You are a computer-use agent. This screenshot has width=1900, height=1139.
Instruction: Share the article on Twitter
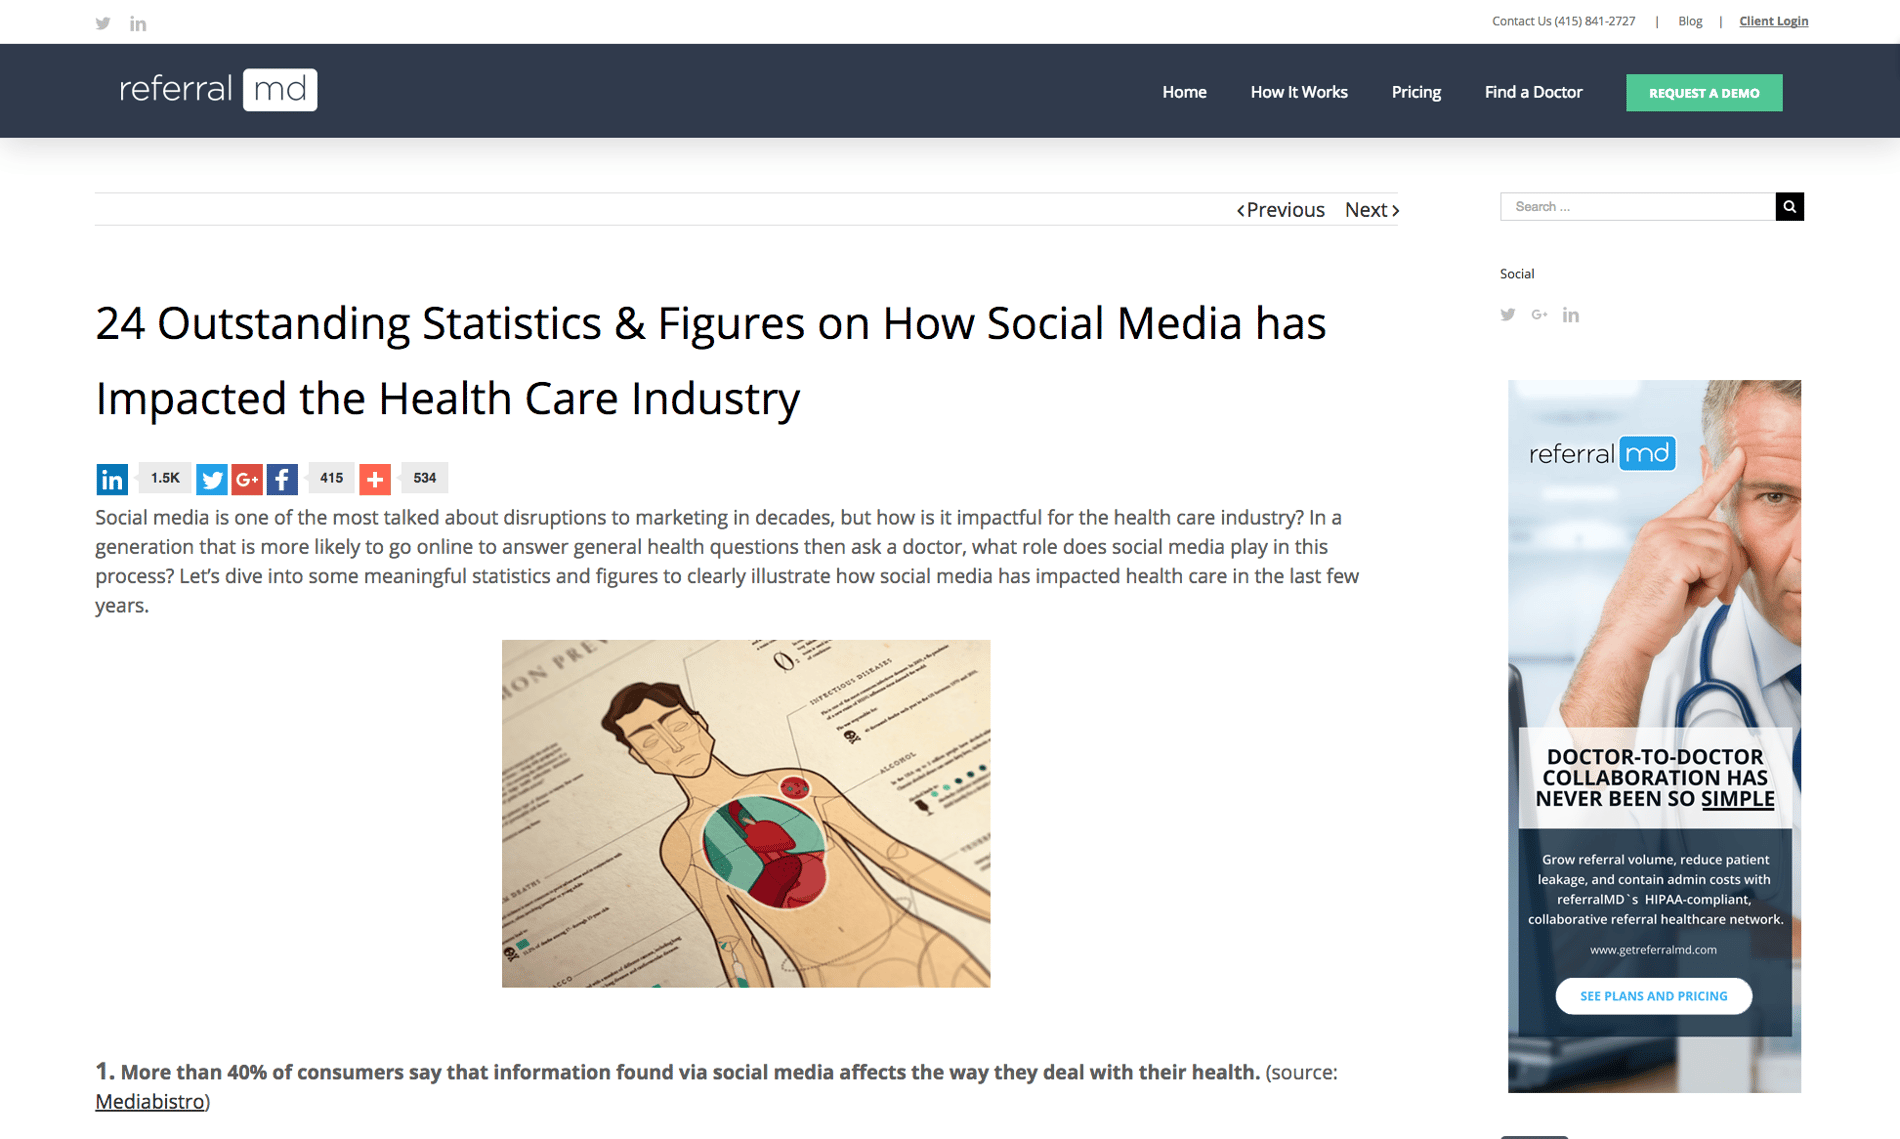click(x=212, y=479)
